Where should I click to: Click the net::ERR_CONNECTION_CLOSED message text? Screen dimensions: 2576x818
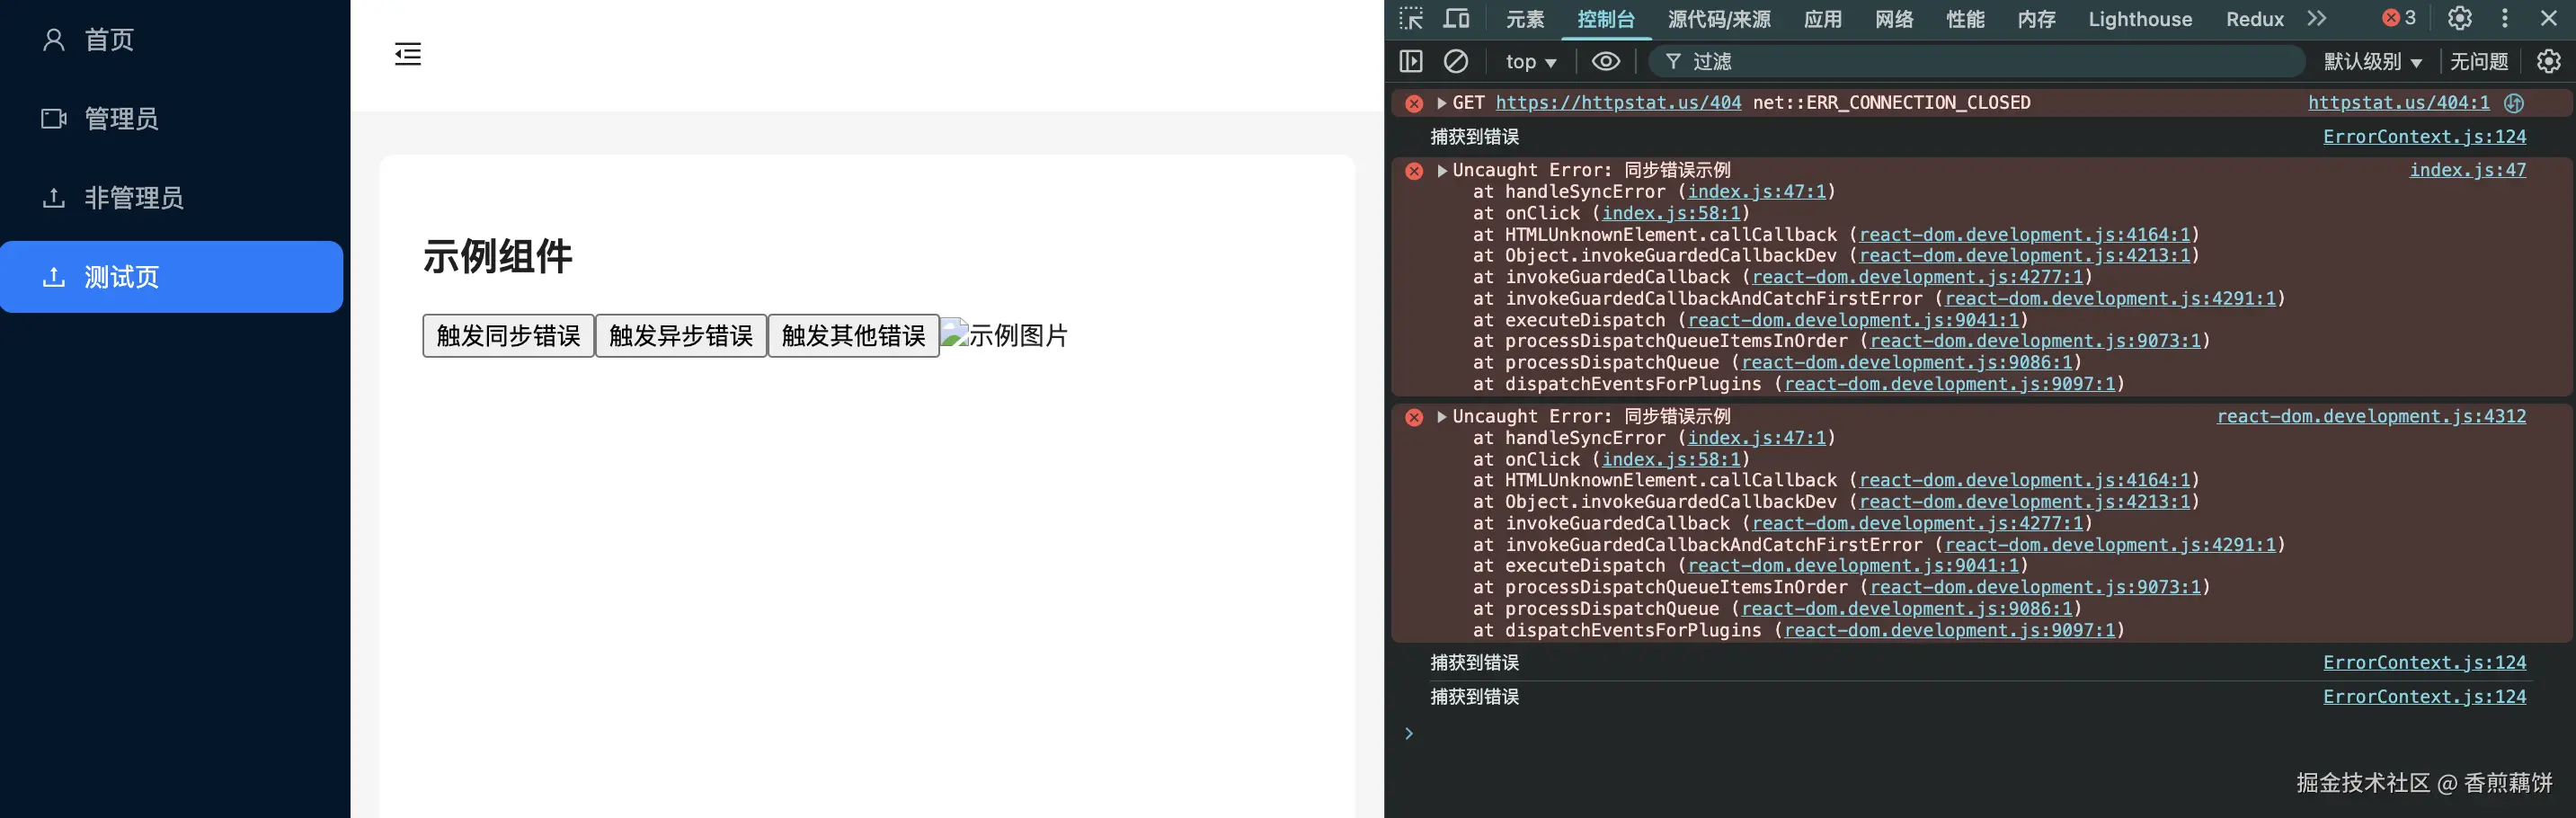pyautogui.click(x=1891, y=103)
